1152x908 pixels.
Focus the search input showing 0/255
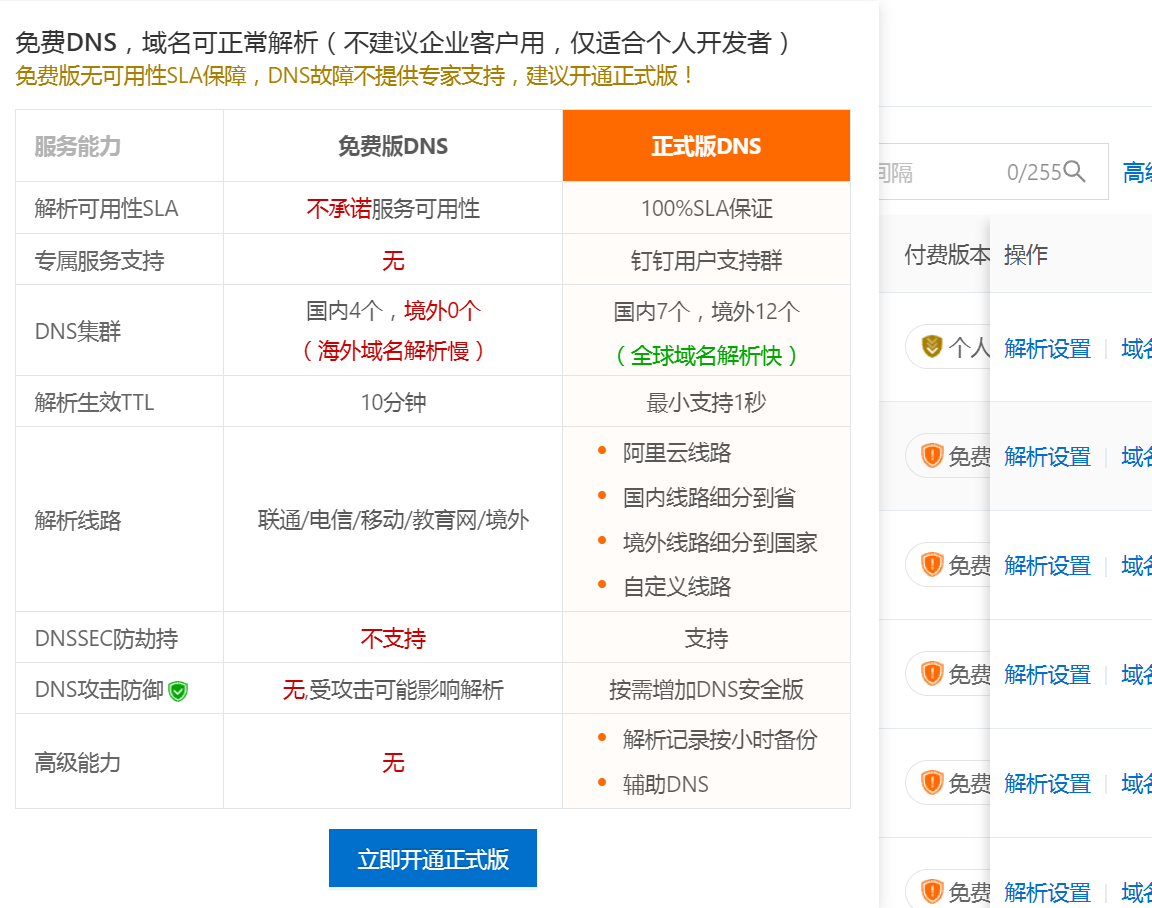[x=950, y=172]
